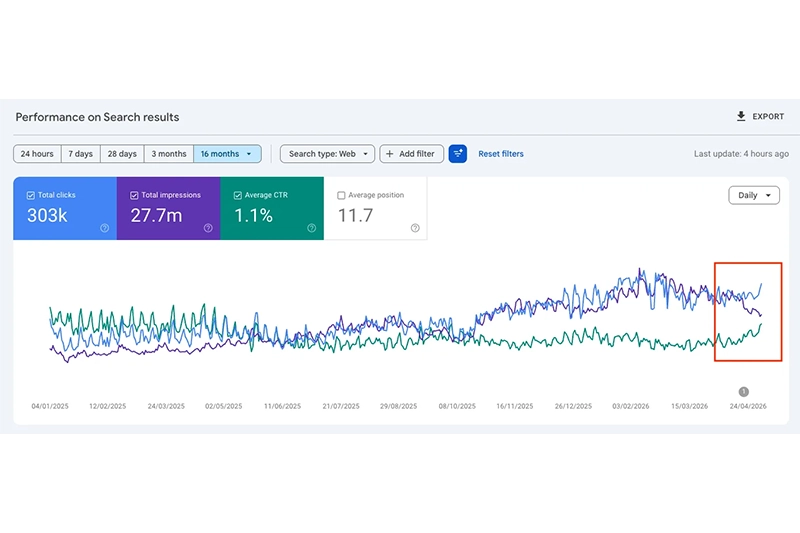Open help icon on Average CTR card
Screen dimensions: 800x533
point(312,228)
